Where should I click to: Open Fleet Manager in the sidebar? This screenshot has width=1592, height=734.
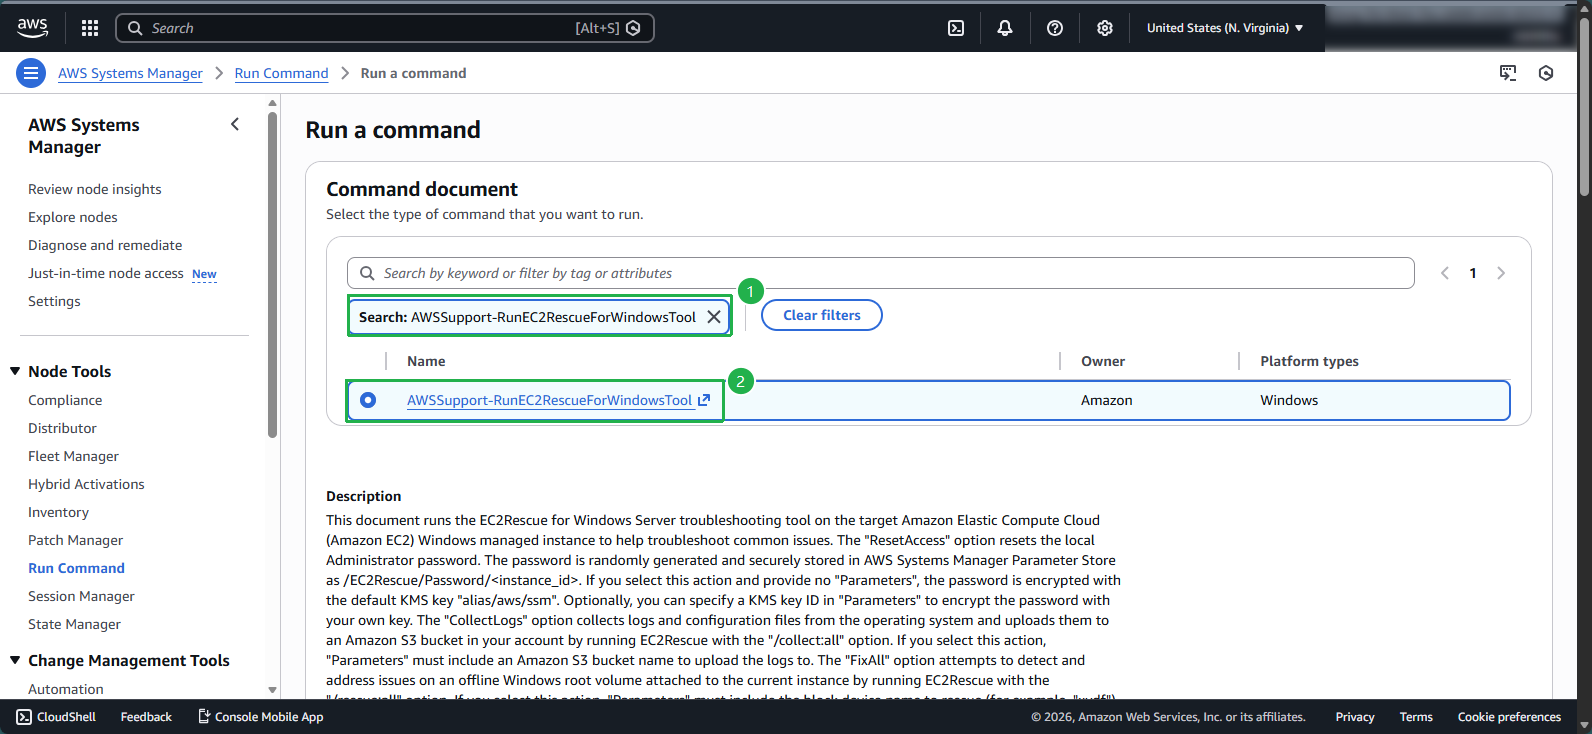(73, 456)
